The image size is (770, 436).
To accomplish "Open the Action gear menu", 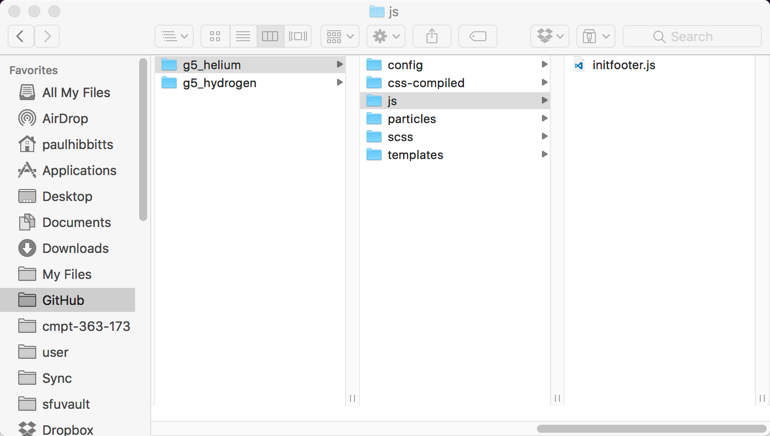I will click(386, 36).
